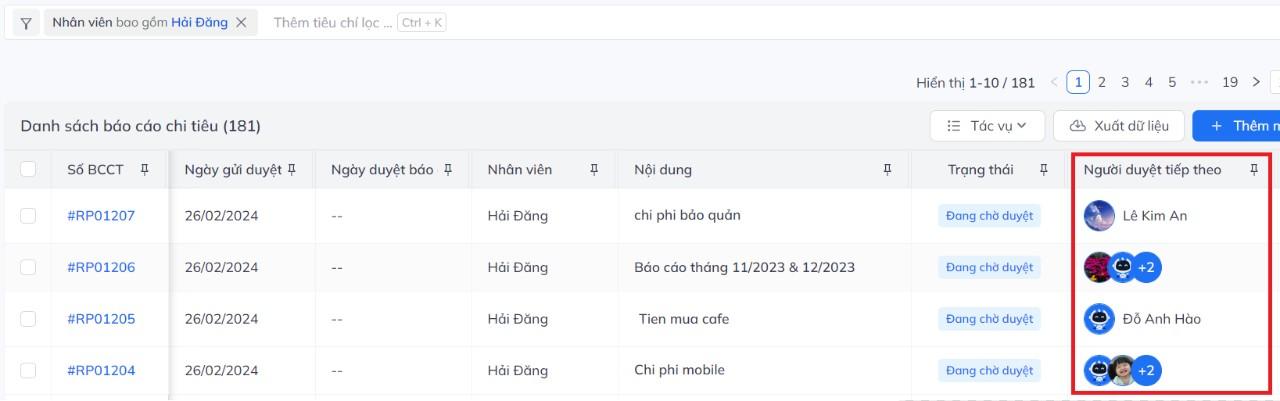This screenshot has width=1280, height=401.
Task: Click the Xuất dữ liệu export button
Action: tap(1119, 126)
